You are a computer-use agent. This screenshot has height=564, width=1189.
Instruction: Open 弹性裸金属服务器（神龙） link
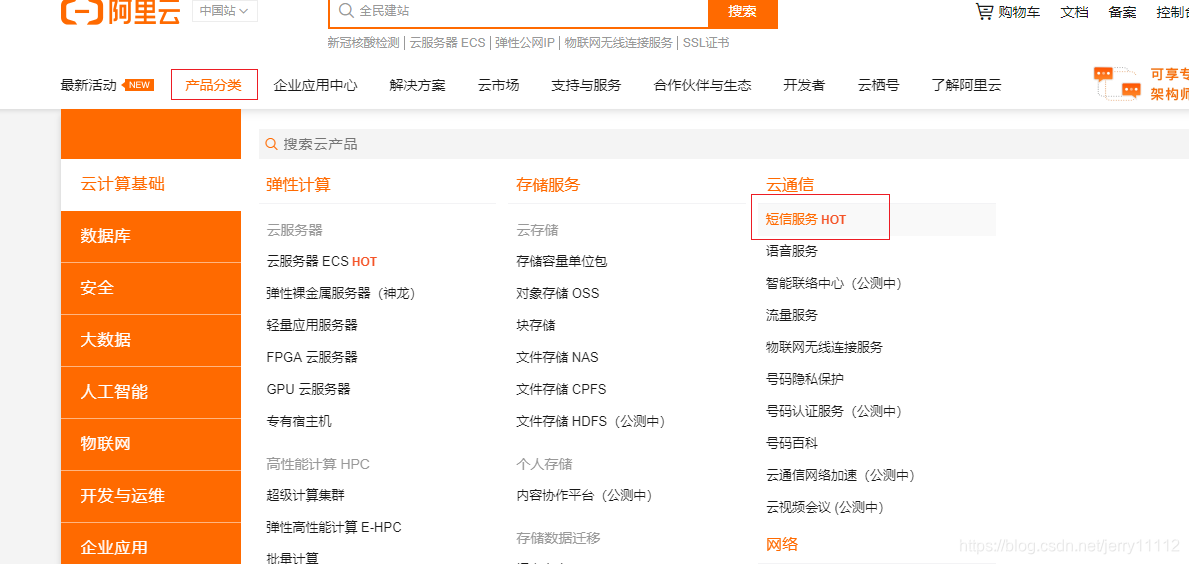point(341,293)
